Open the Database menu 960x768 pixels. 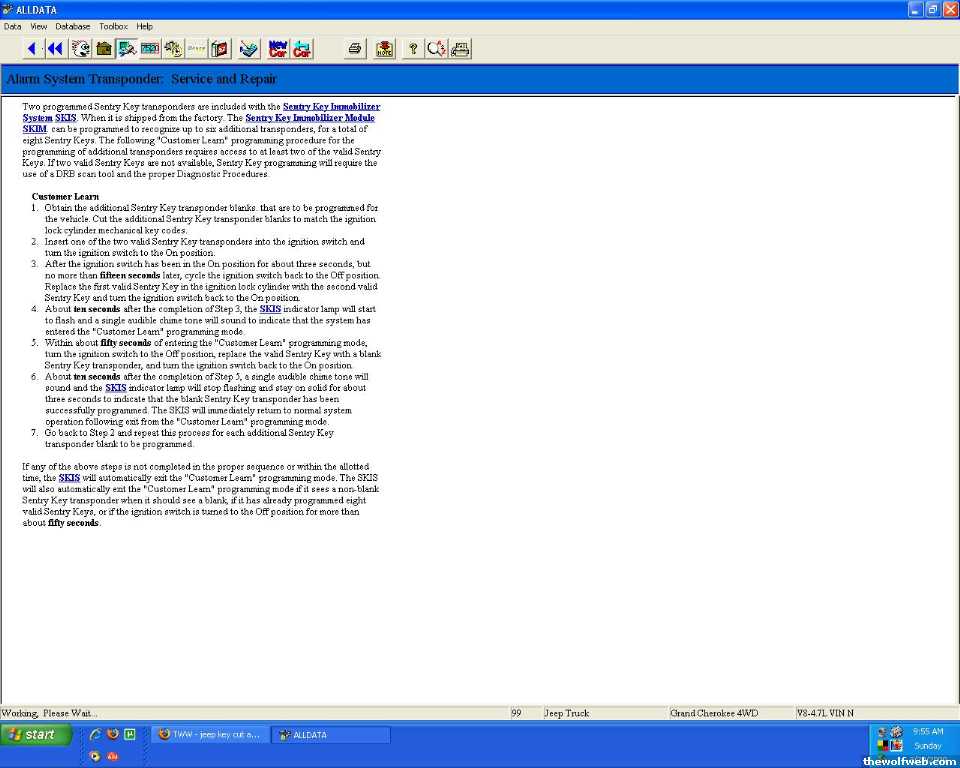(72, 26)
